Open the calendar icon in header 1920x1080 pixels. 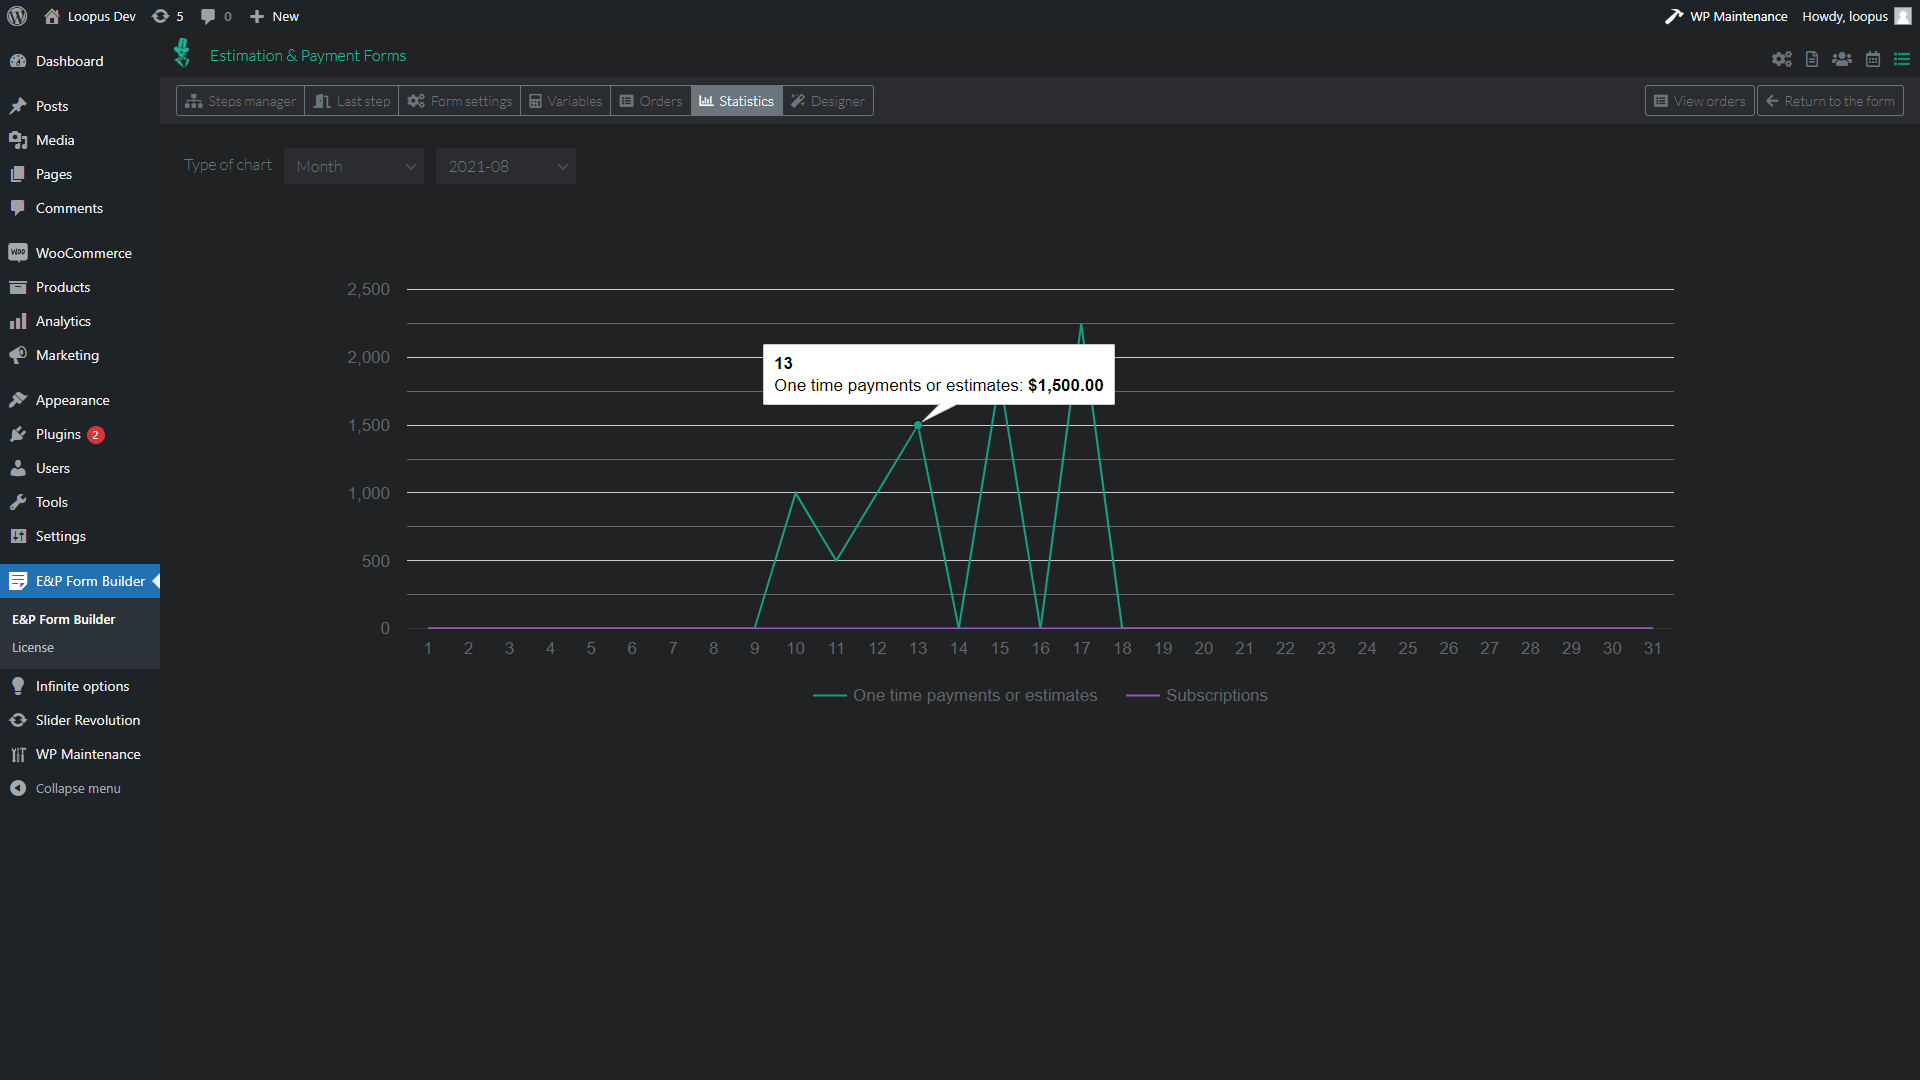[x=1873, y=60]
